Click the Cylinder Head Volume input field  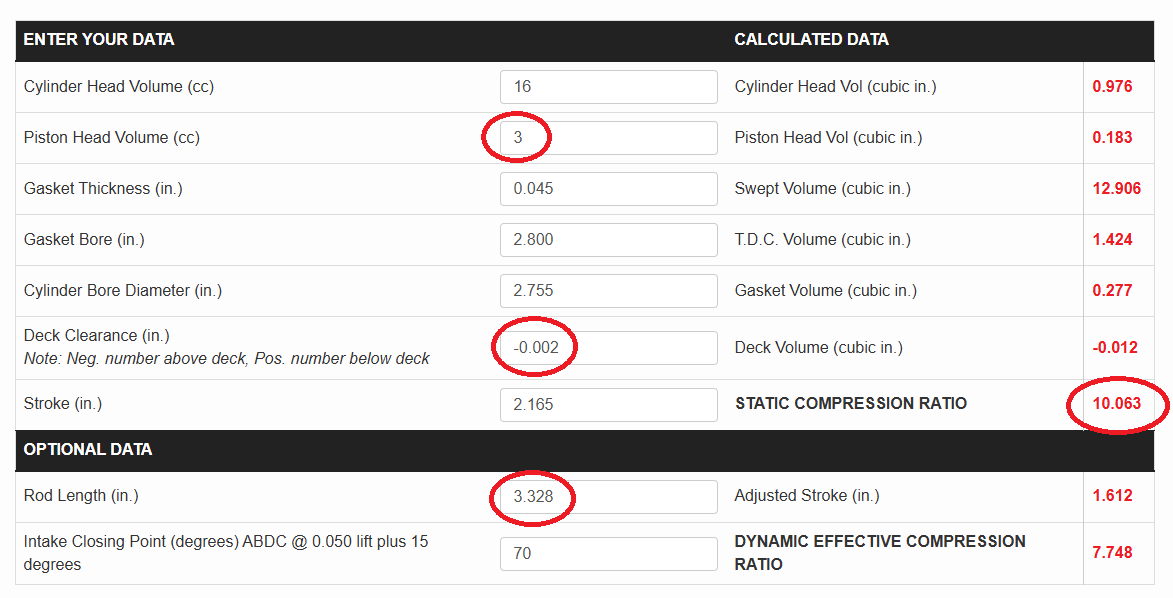coord(608,87)
